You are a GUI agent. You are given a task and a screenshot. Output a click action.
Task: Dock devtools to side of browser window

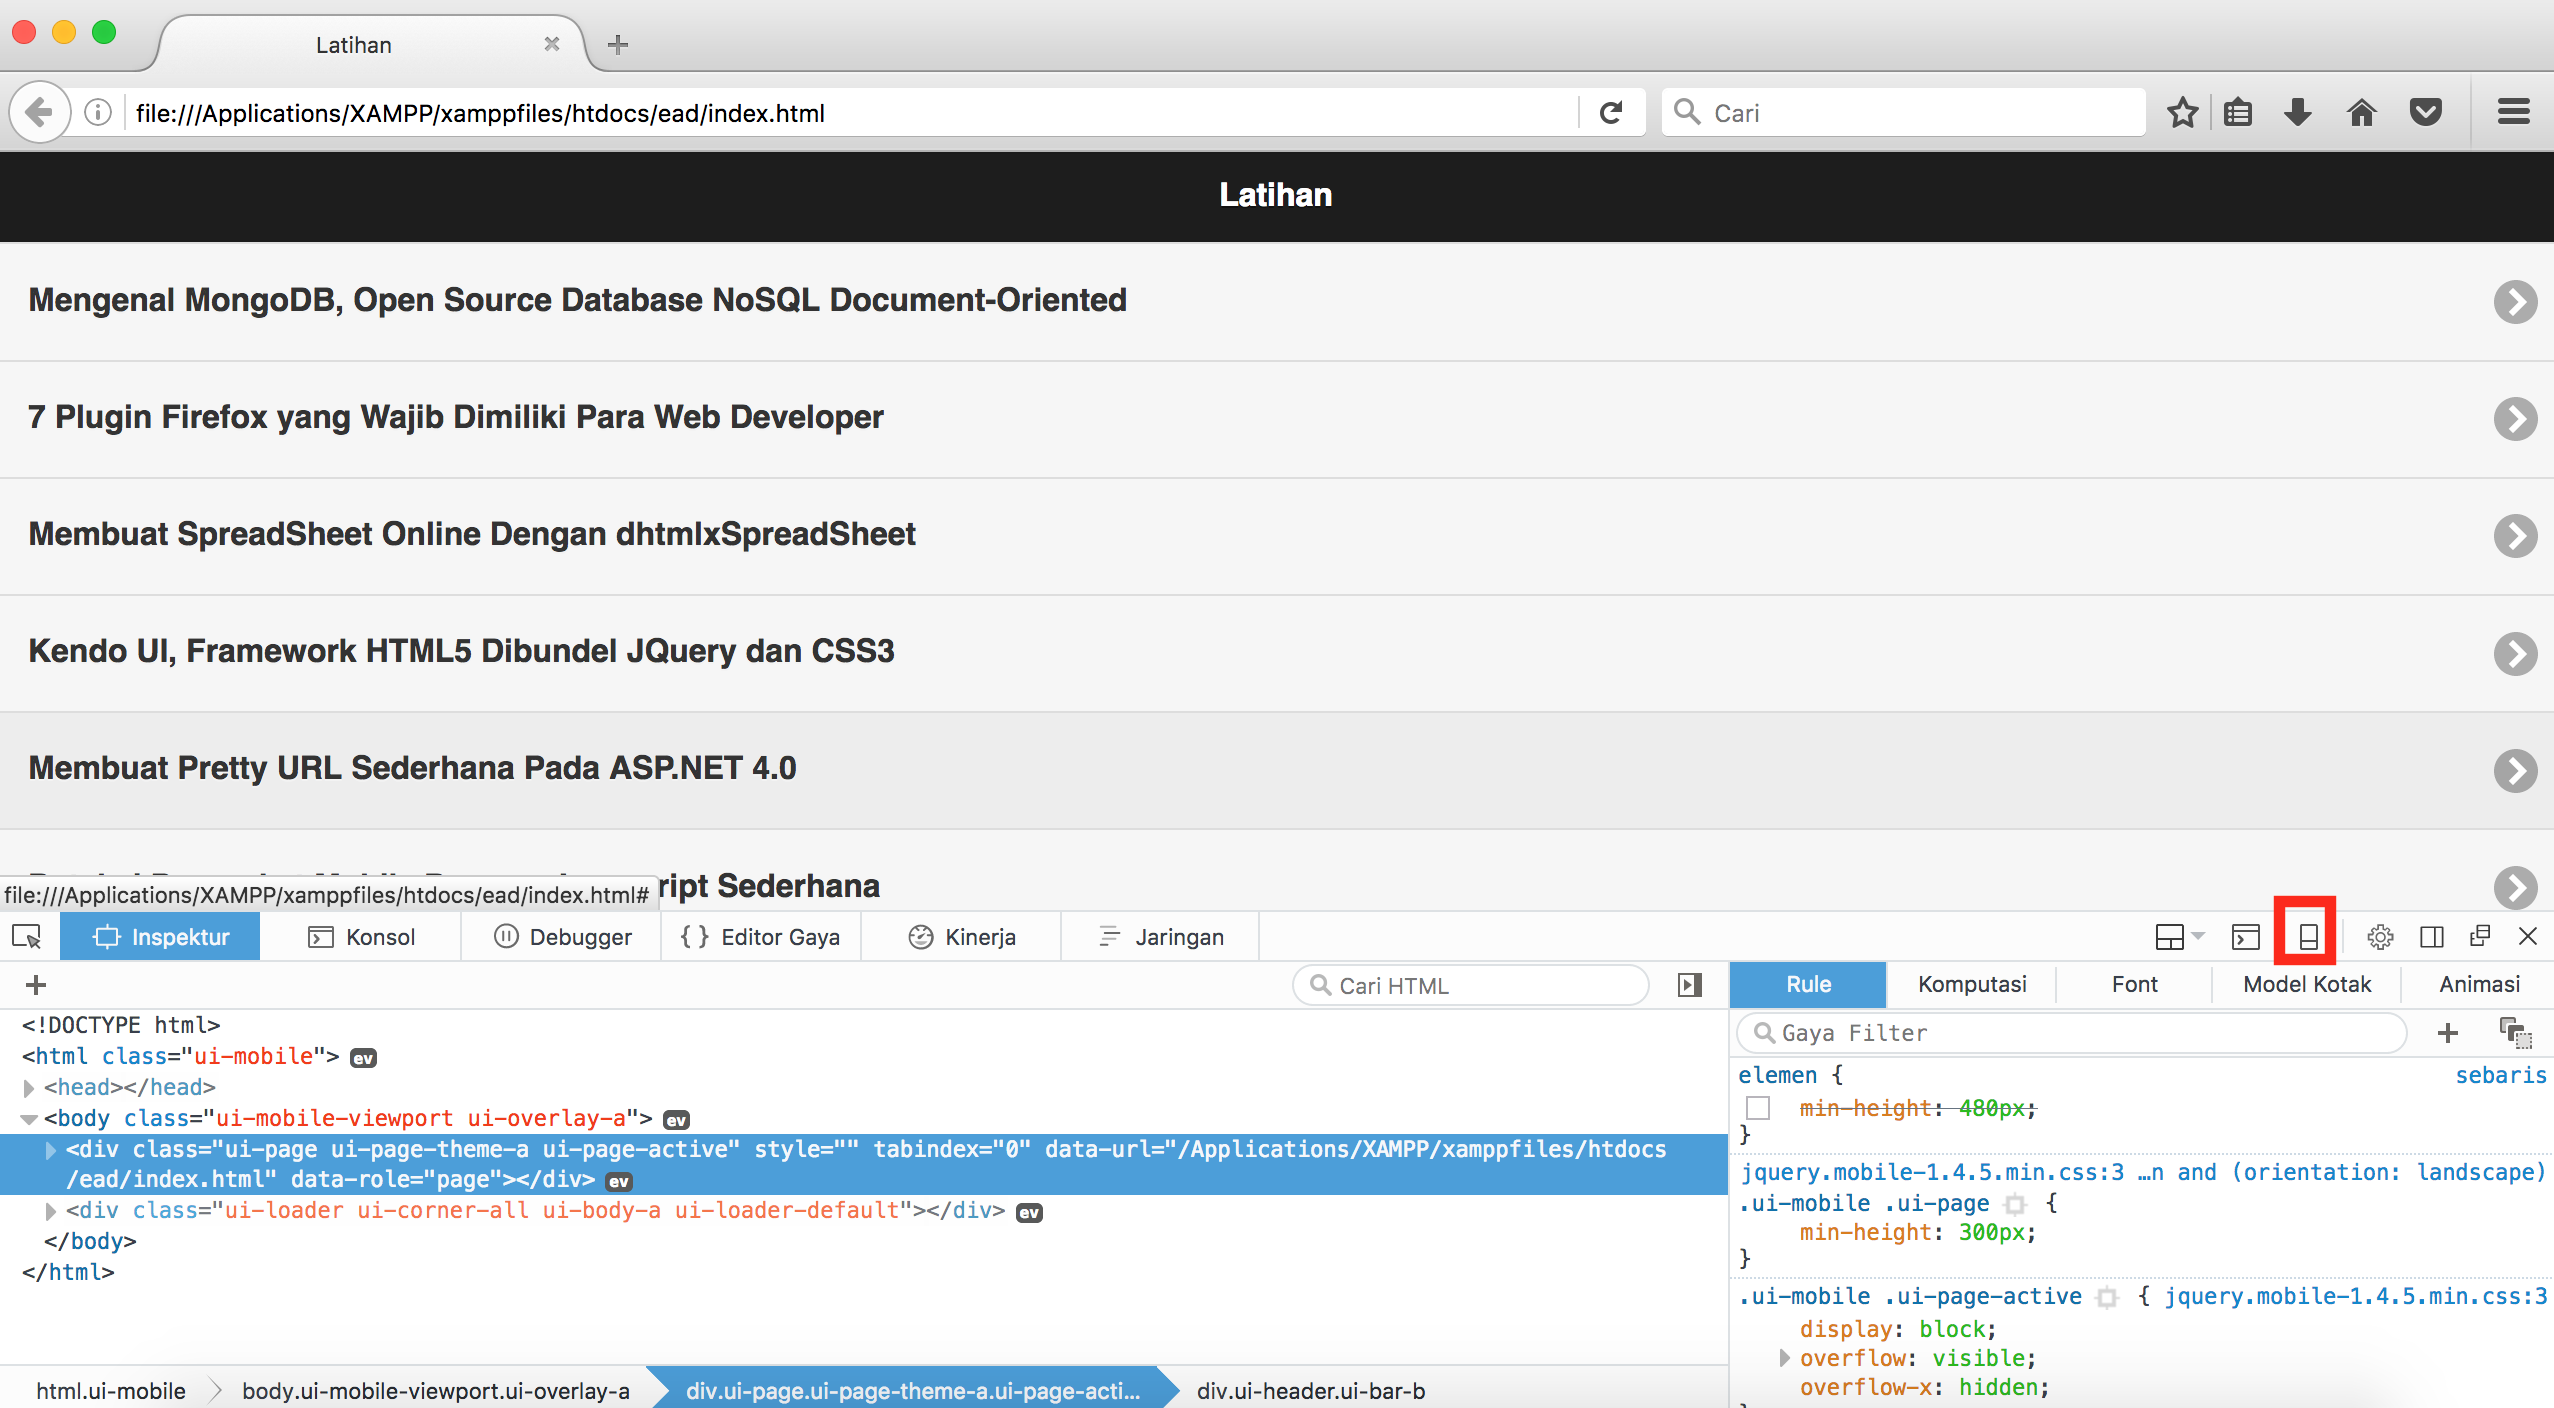(2431, 937)
